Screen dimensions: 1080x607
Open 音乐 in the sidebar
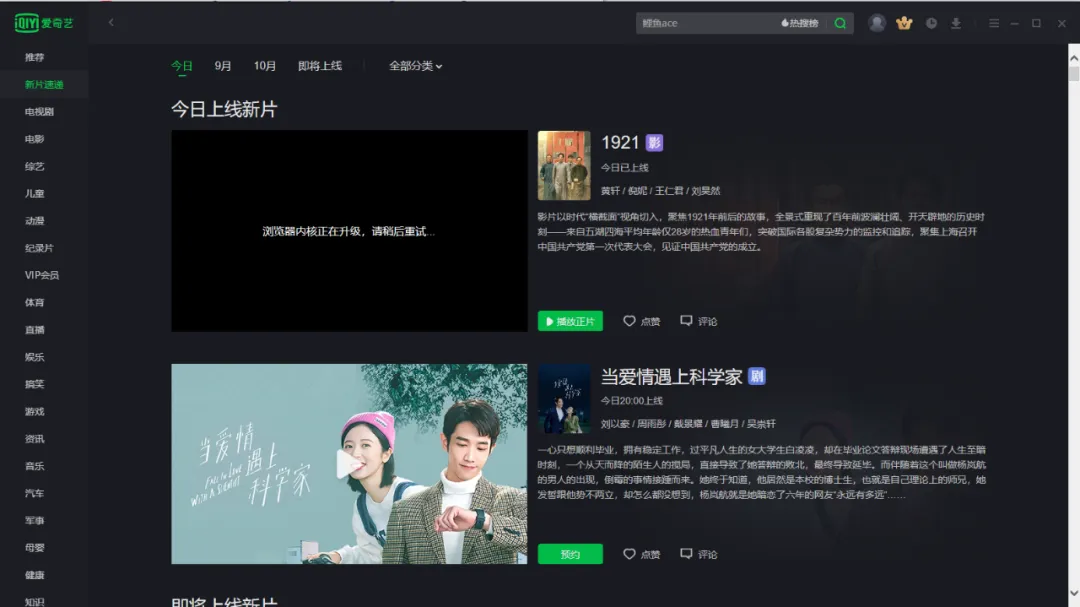[34, 466]
